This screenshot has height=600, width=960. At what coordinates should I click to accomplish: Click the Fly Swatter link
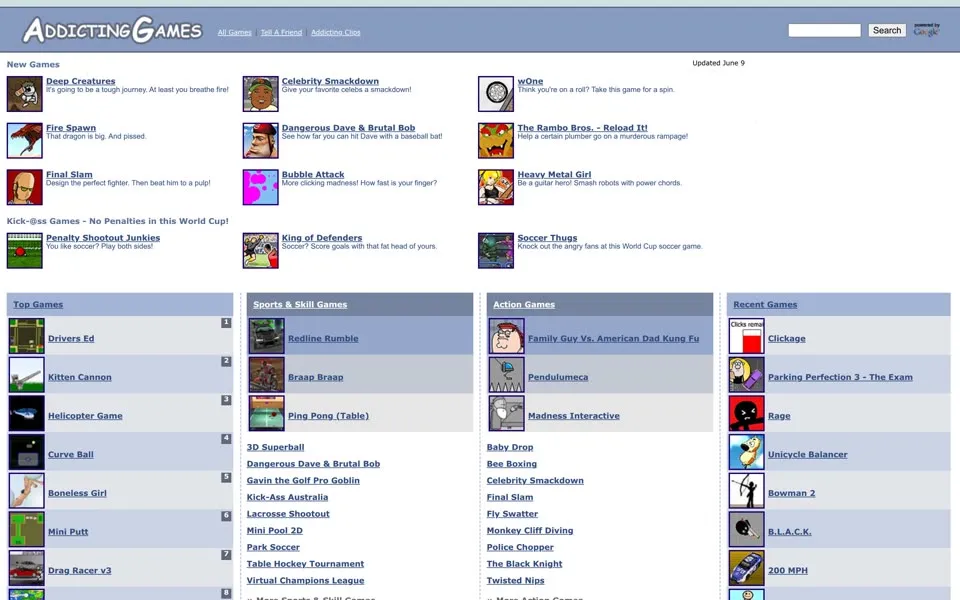(x=512, y=514)
